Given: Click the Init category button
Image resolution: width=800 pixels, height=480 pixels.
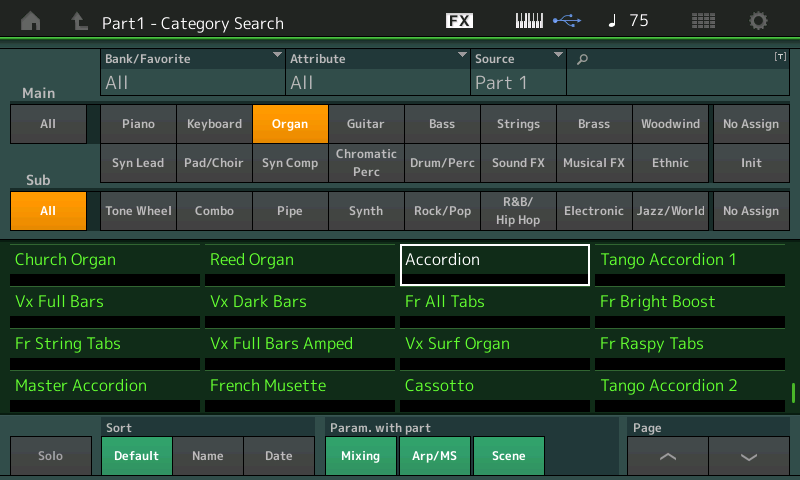Looking at the screenshot, I should 751,163.
